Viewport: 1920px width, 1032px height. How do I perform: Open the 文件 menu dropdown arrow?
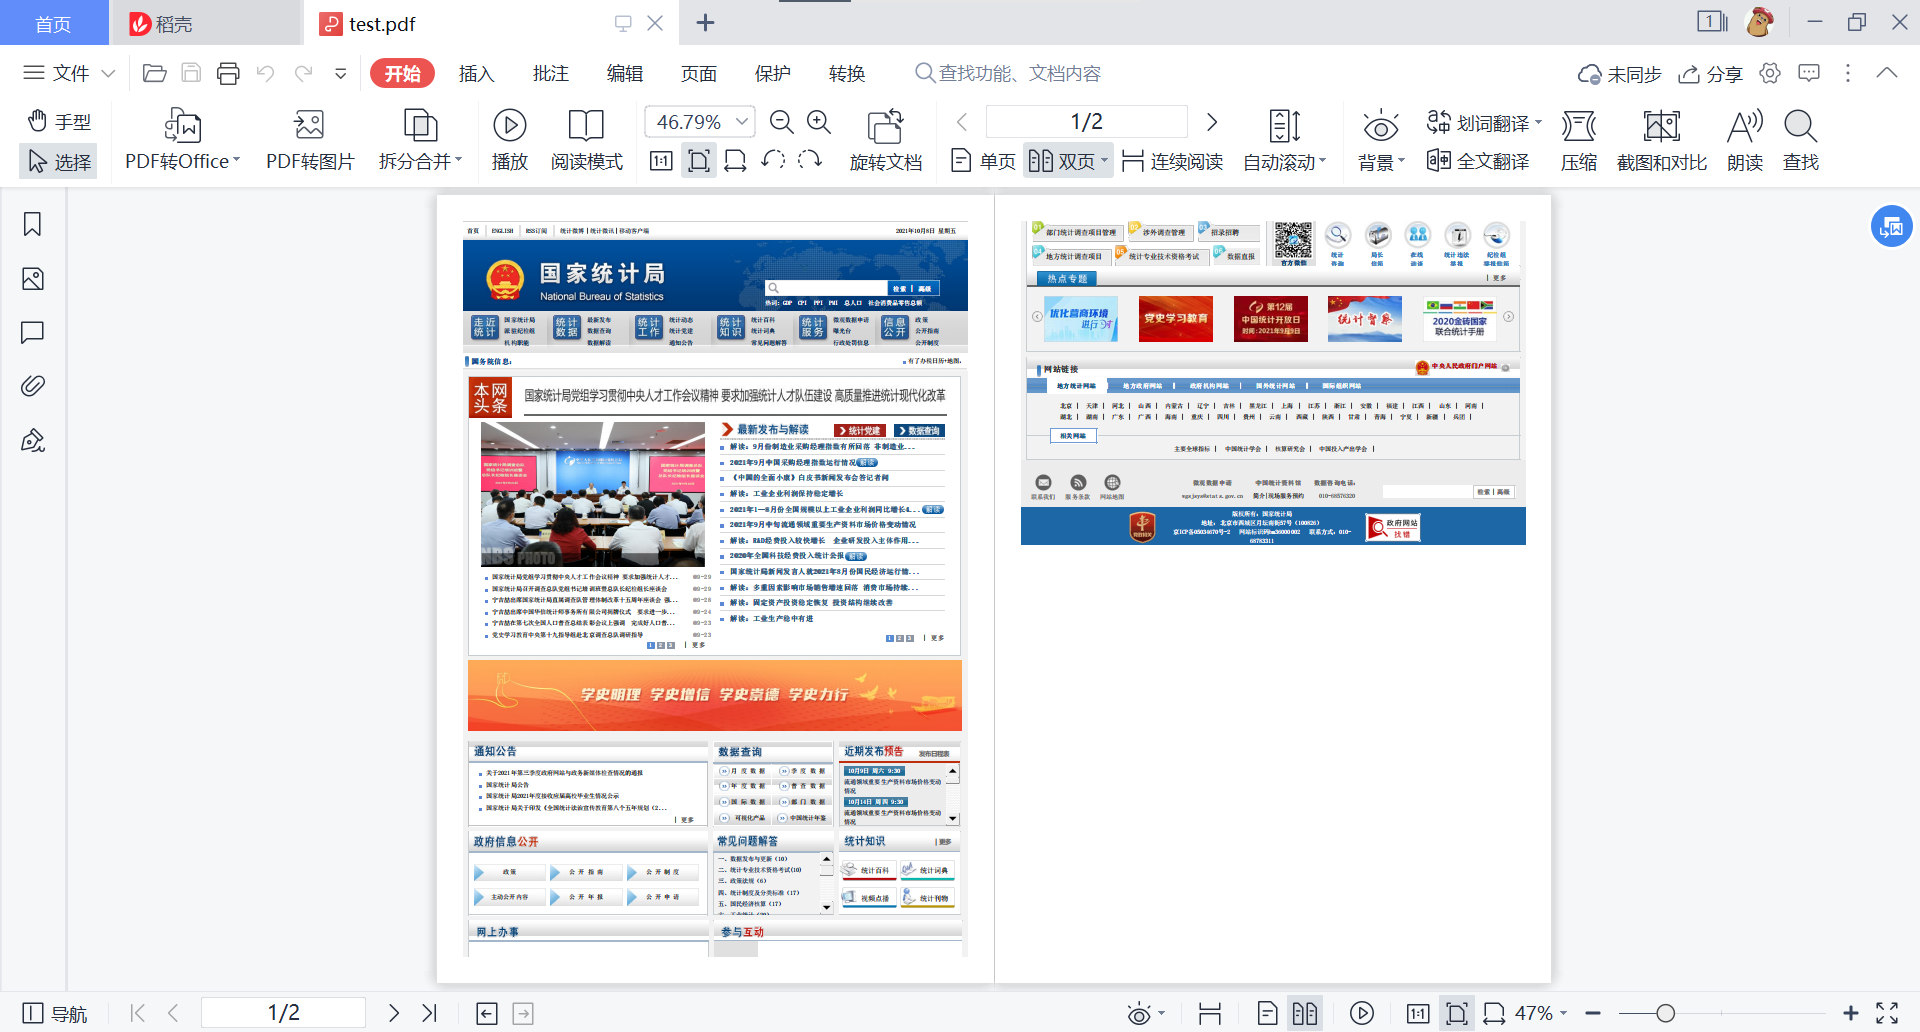tap(108, 73)
